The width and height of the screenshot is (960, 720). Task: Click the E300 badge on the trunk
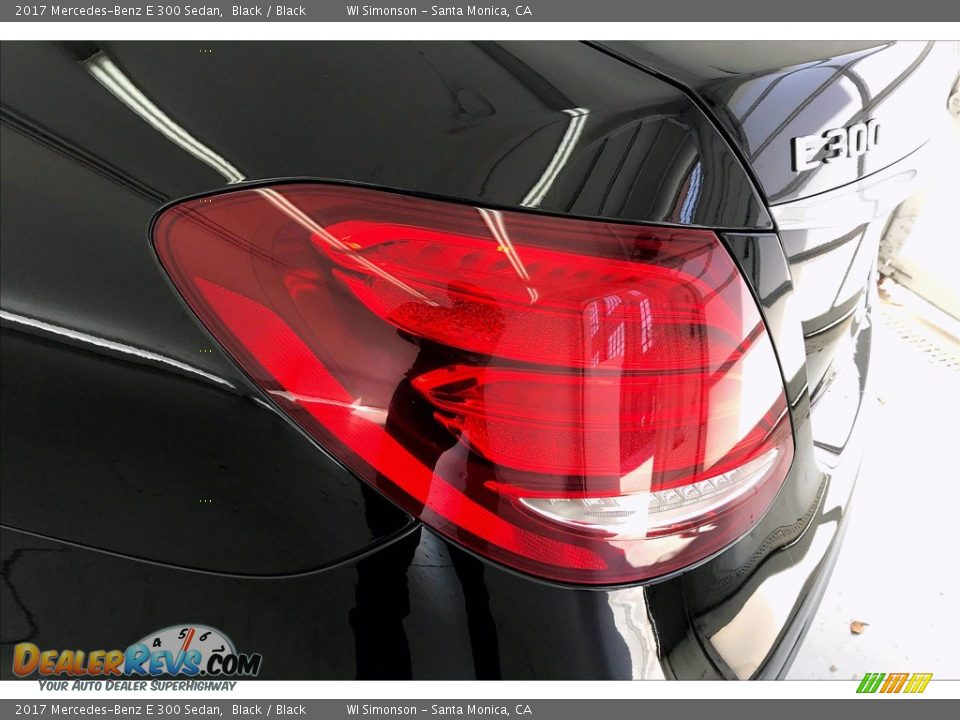click(835, 145)
